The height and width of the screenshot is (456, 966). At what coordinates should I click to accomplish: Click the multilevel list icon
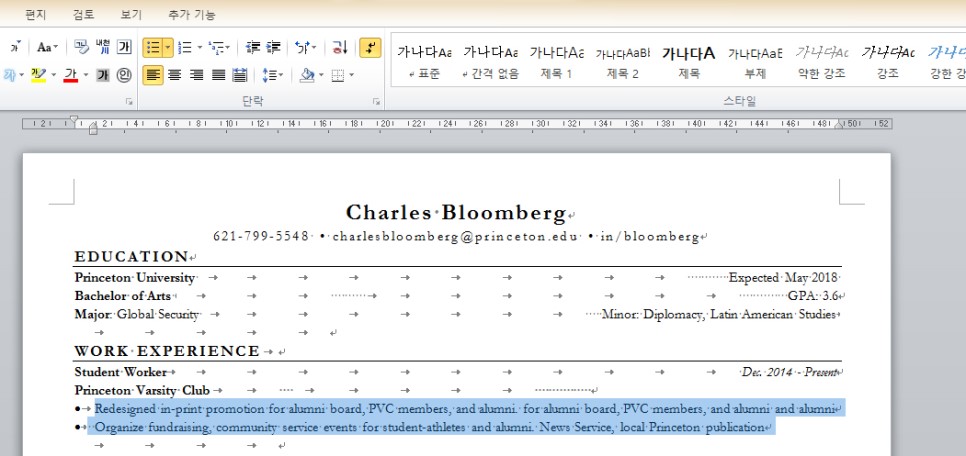tap(217, 47)
